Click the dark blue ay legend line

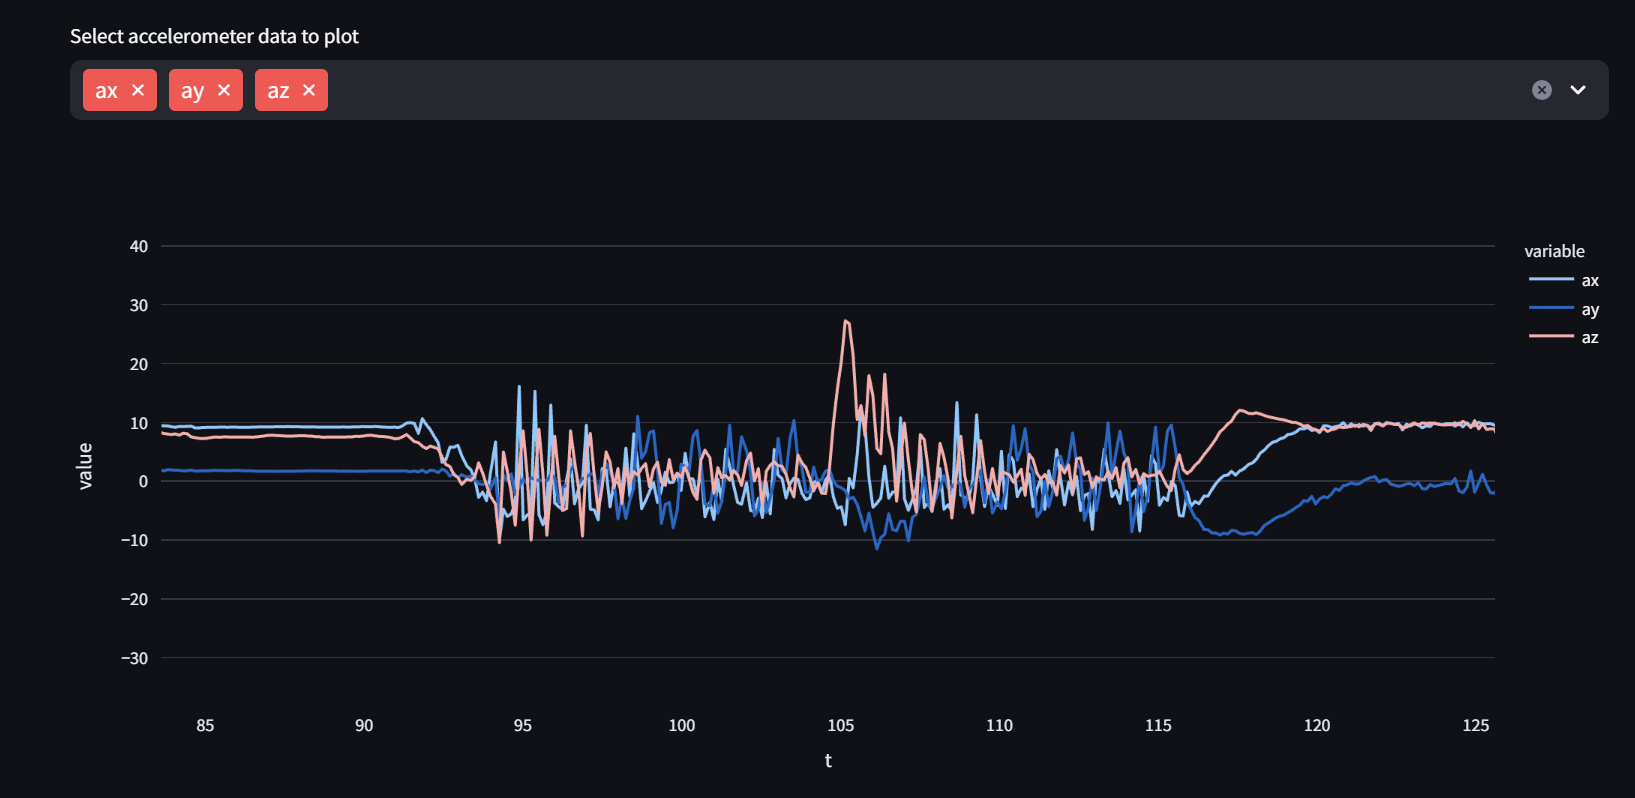click(x=1551, y=309)
